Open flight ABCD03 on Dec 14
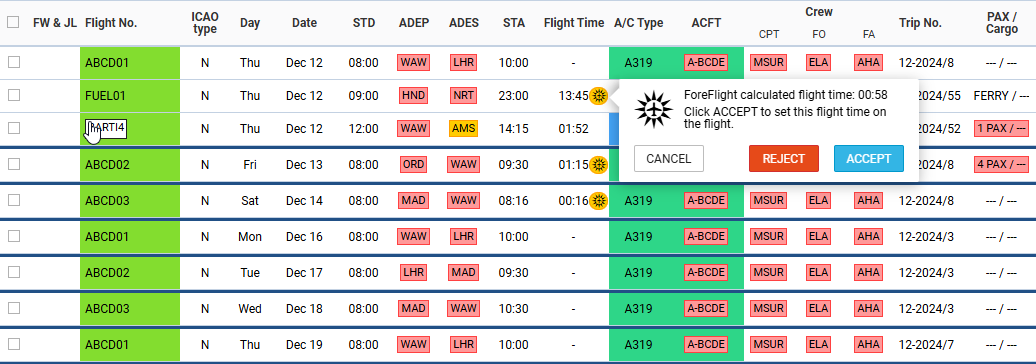Screen dimensions: 1036x364 (x=107, y=200)
